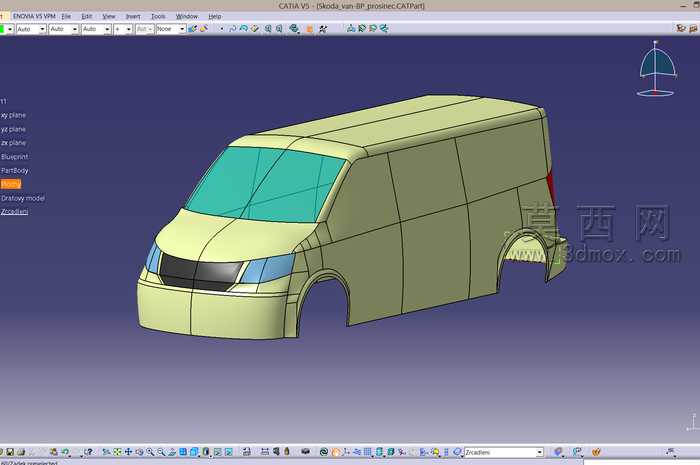The width and height of the screenshot is (700, 465).
Task: Open the Help menu
Action: 215,16
